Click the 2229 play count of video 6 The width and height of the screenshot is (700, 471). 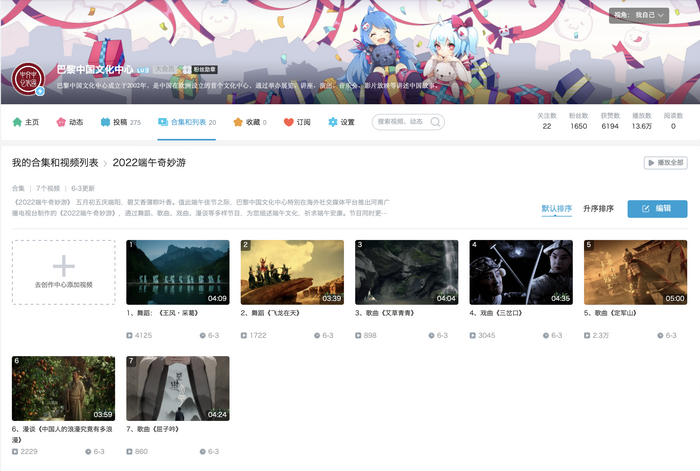pos(25,451)
